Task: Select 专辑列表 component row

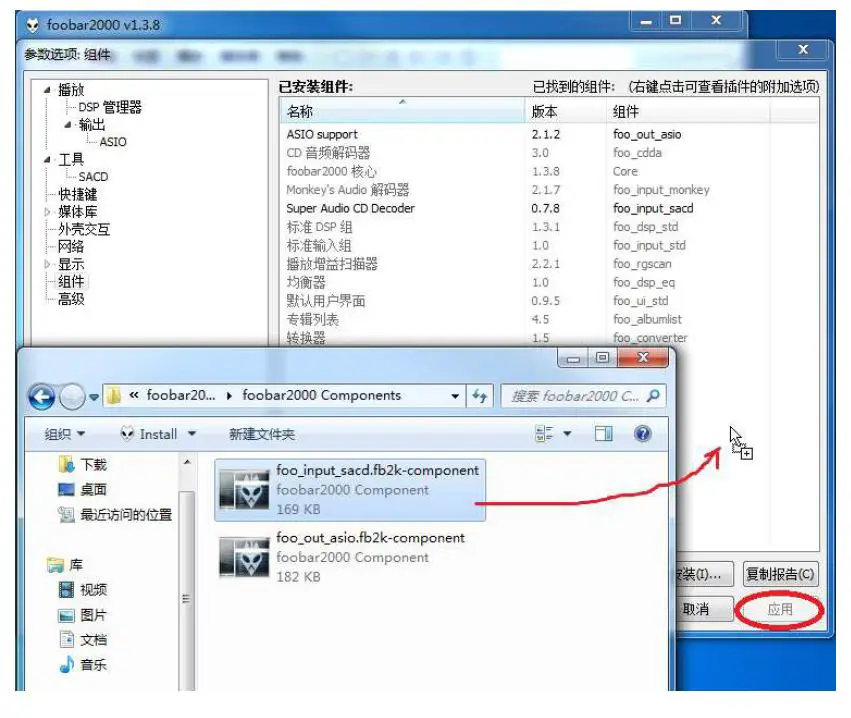Action: (549, 319)
